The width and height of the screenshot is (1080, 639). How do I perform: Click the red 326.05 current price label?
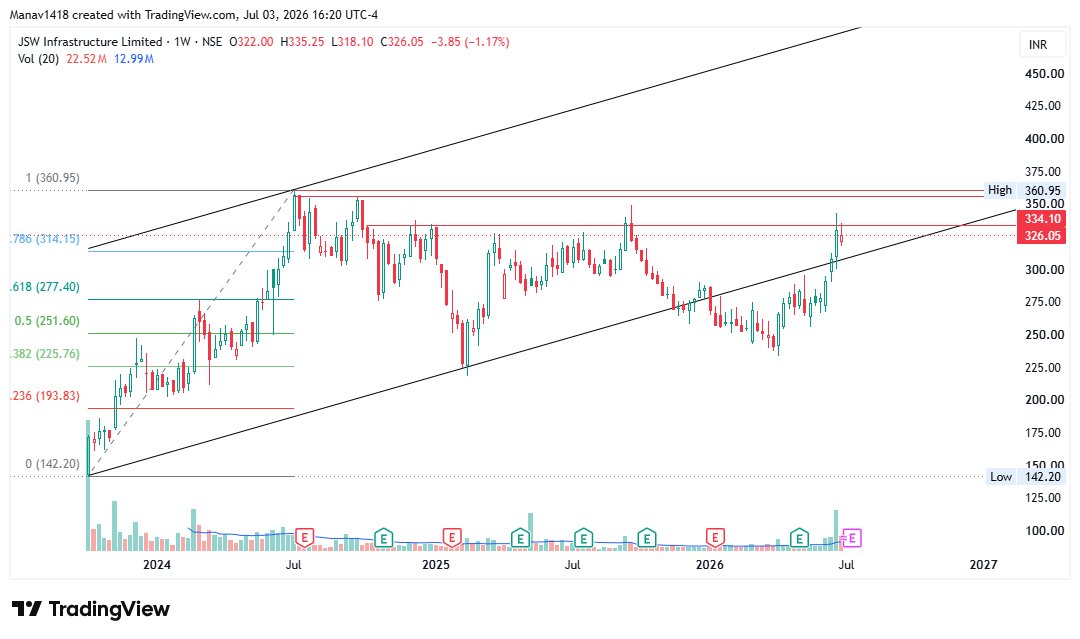point(1041,235)
